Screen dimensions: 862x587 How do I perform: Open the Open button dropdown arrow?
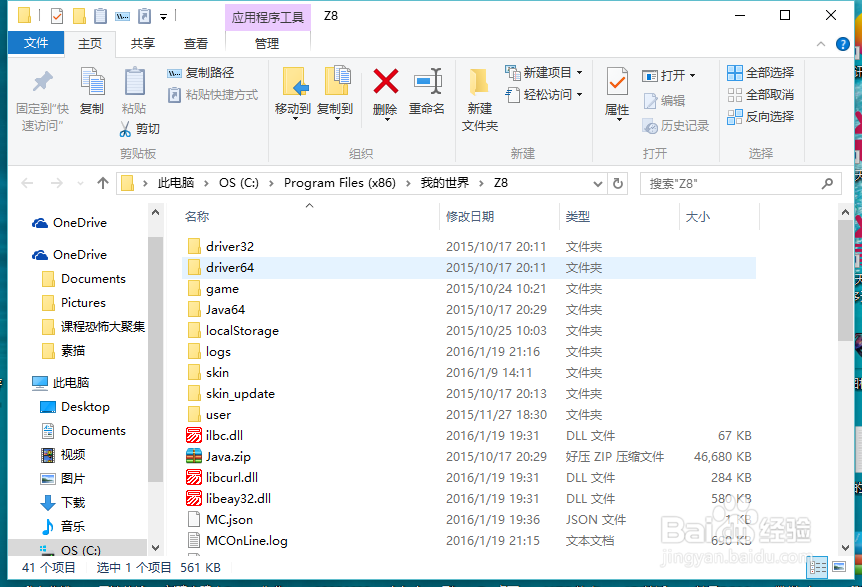[x=692, y=75]
